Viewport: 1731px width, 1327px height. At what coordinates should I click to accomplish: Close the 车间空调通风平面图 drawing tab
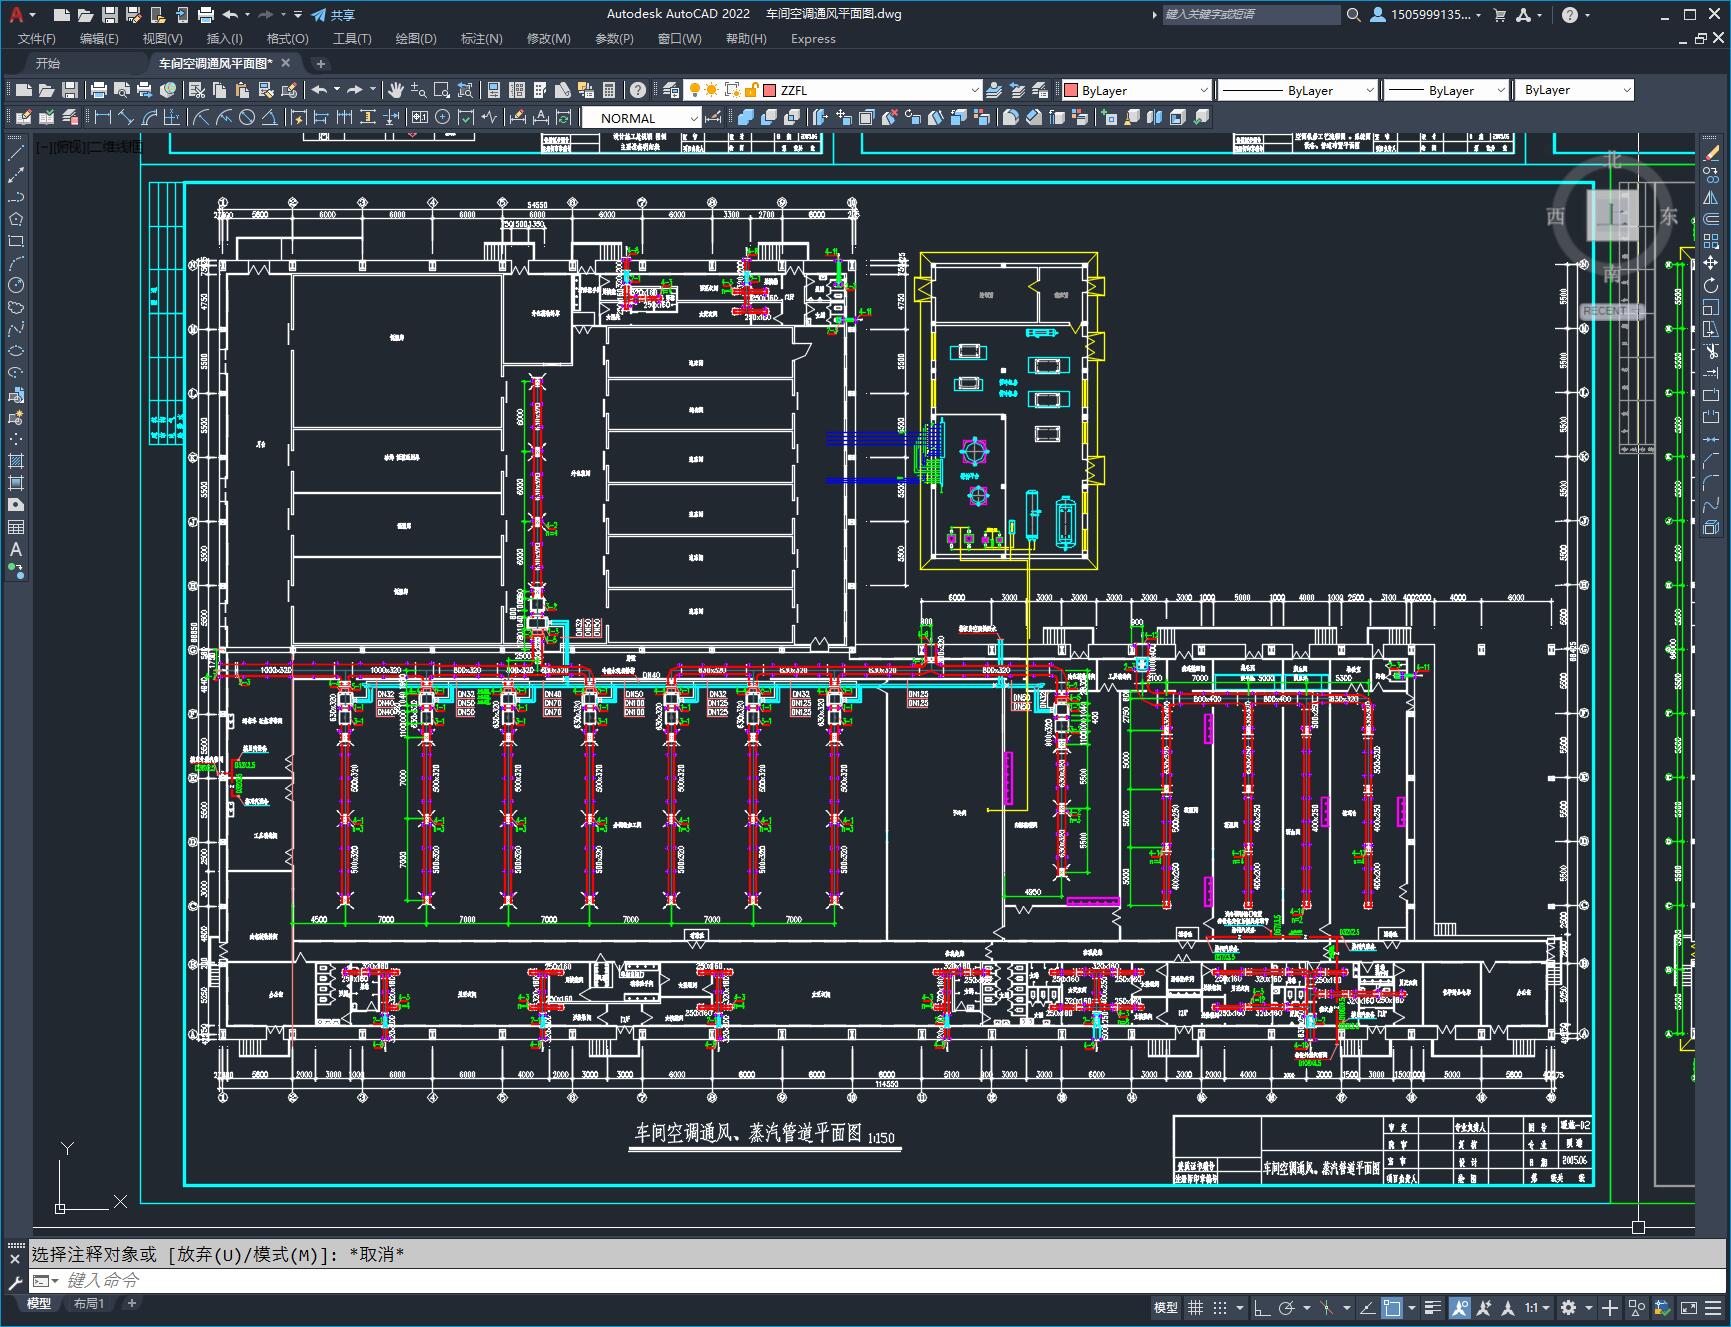pos(285,63)
